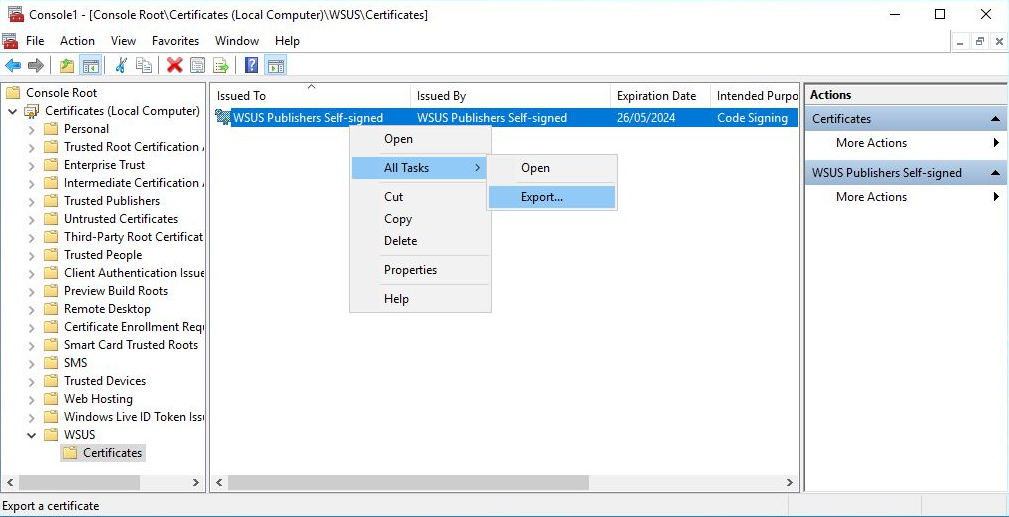
Task: Expand the Smart Card Trusted Roots node
Action: (32, 344)
